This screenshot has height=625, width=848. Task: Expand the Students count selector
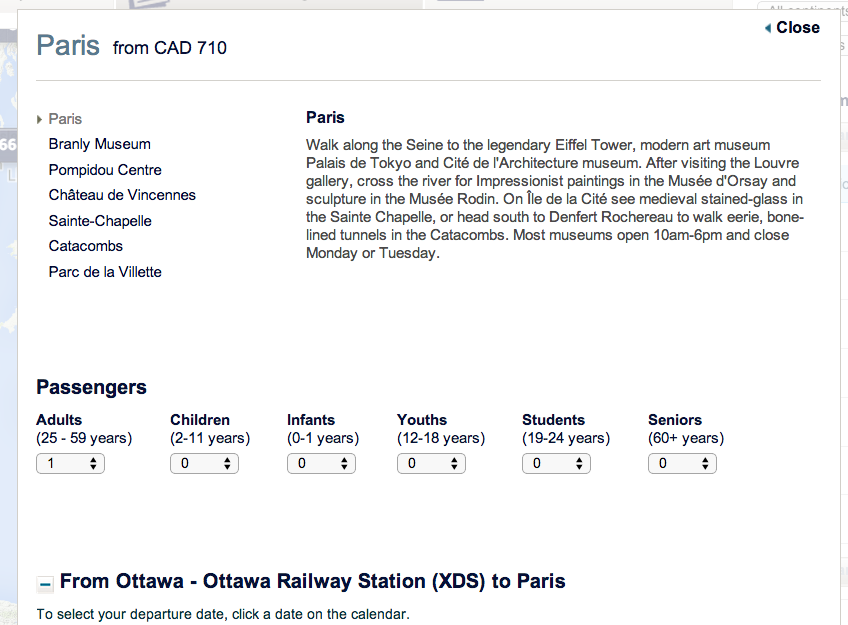tap(556, 463)
